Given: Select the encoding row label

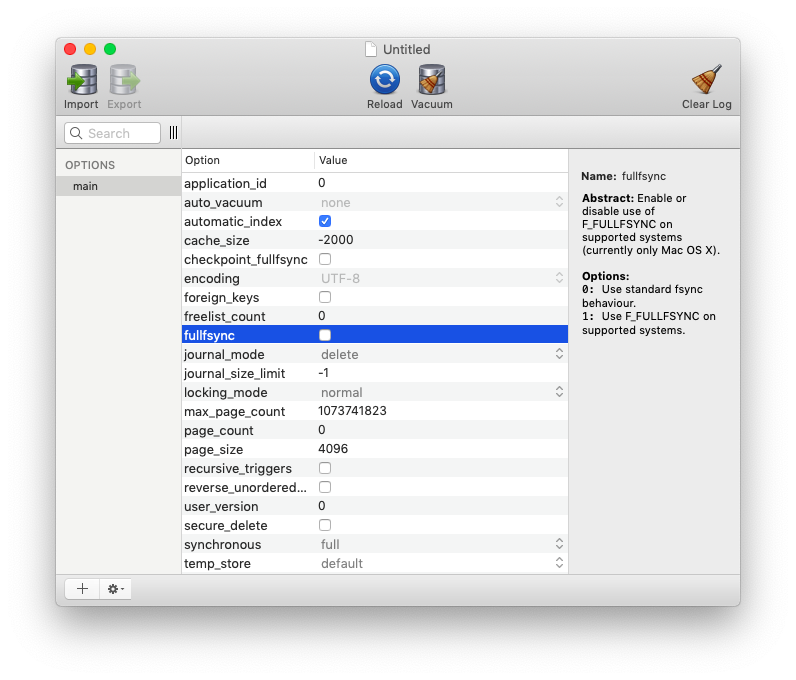Looking at the screenshot, I should pyautogui.click(x=212, y=278).
